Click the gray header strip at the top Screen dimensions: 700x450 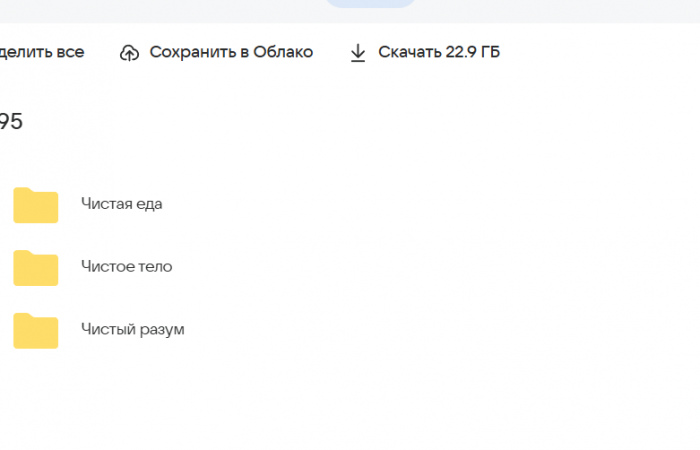150,10
